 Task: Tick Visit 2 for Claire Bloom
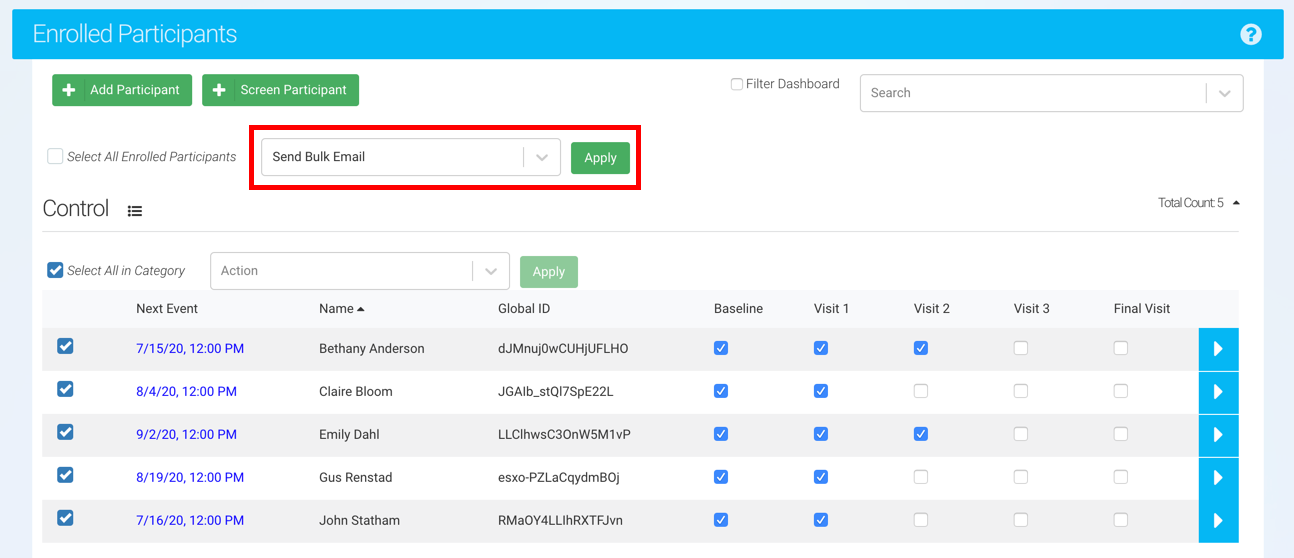click(x=921, y=391)
